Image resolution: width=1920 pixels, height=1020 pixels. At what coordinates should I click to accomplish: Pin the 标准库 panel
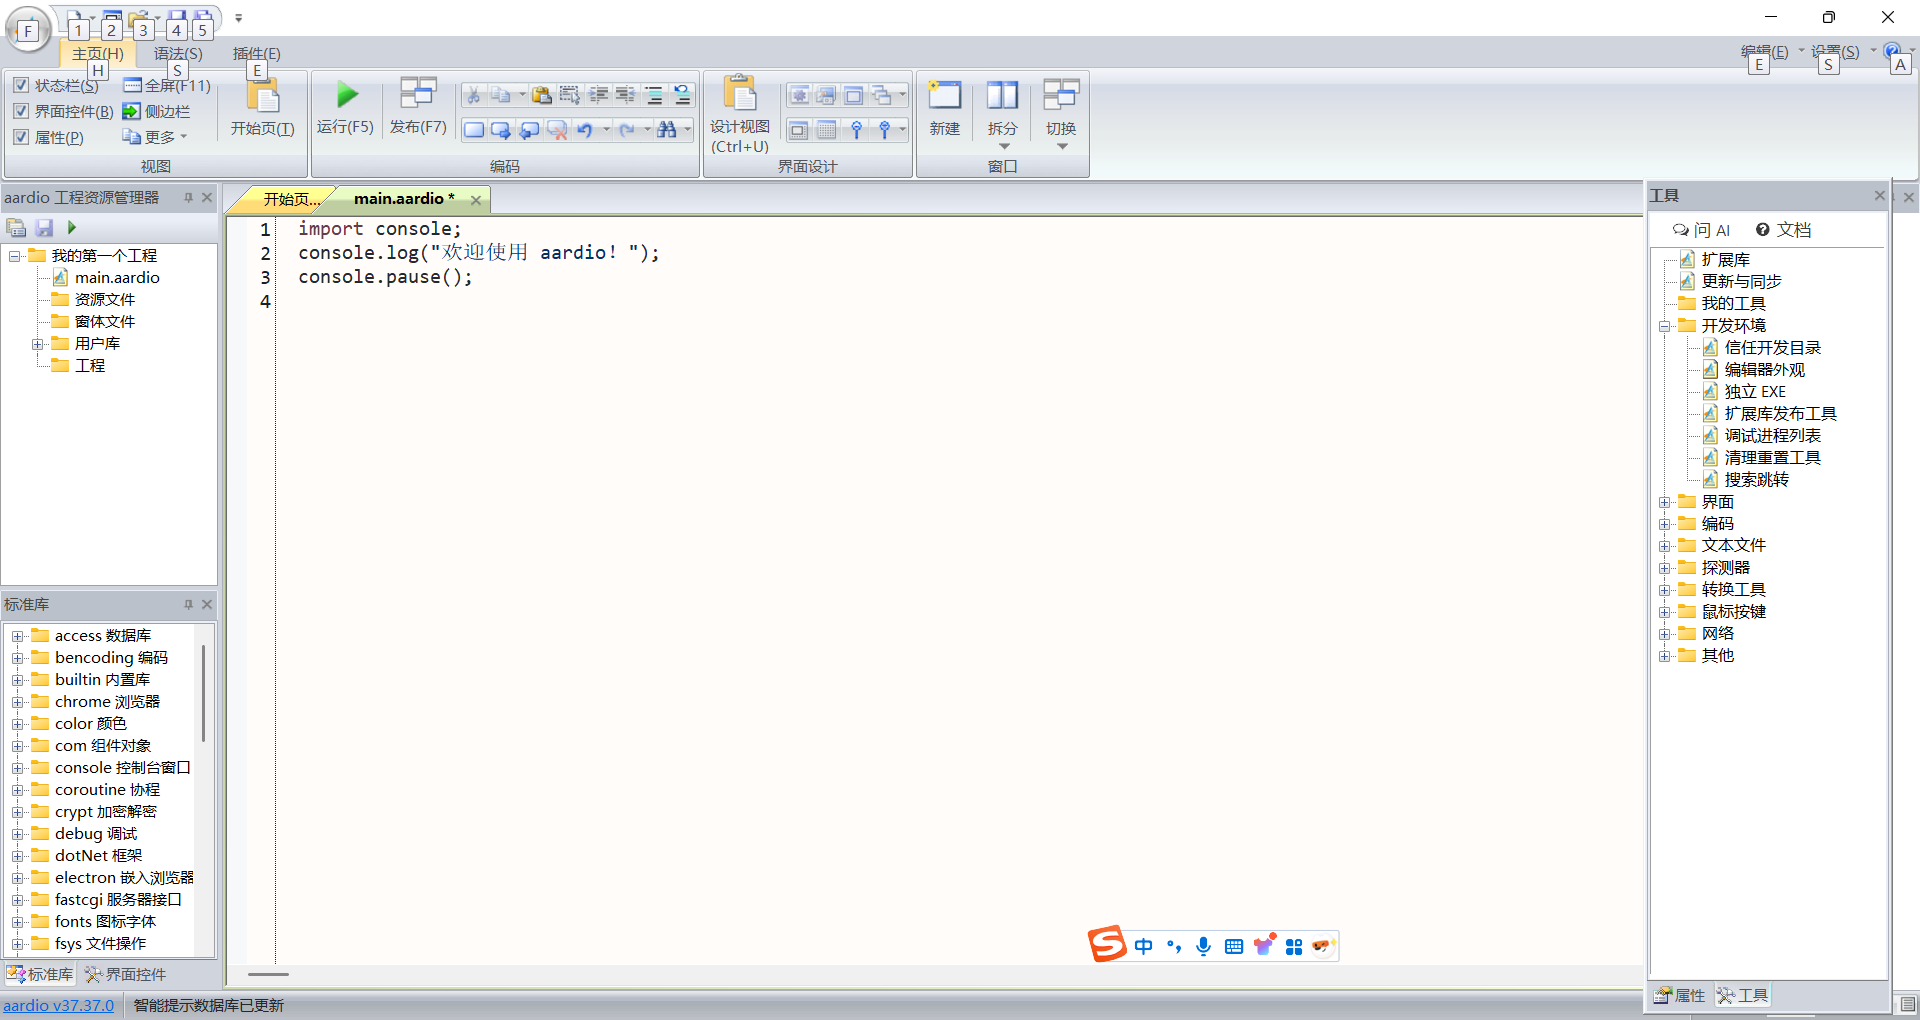[188, 604]
